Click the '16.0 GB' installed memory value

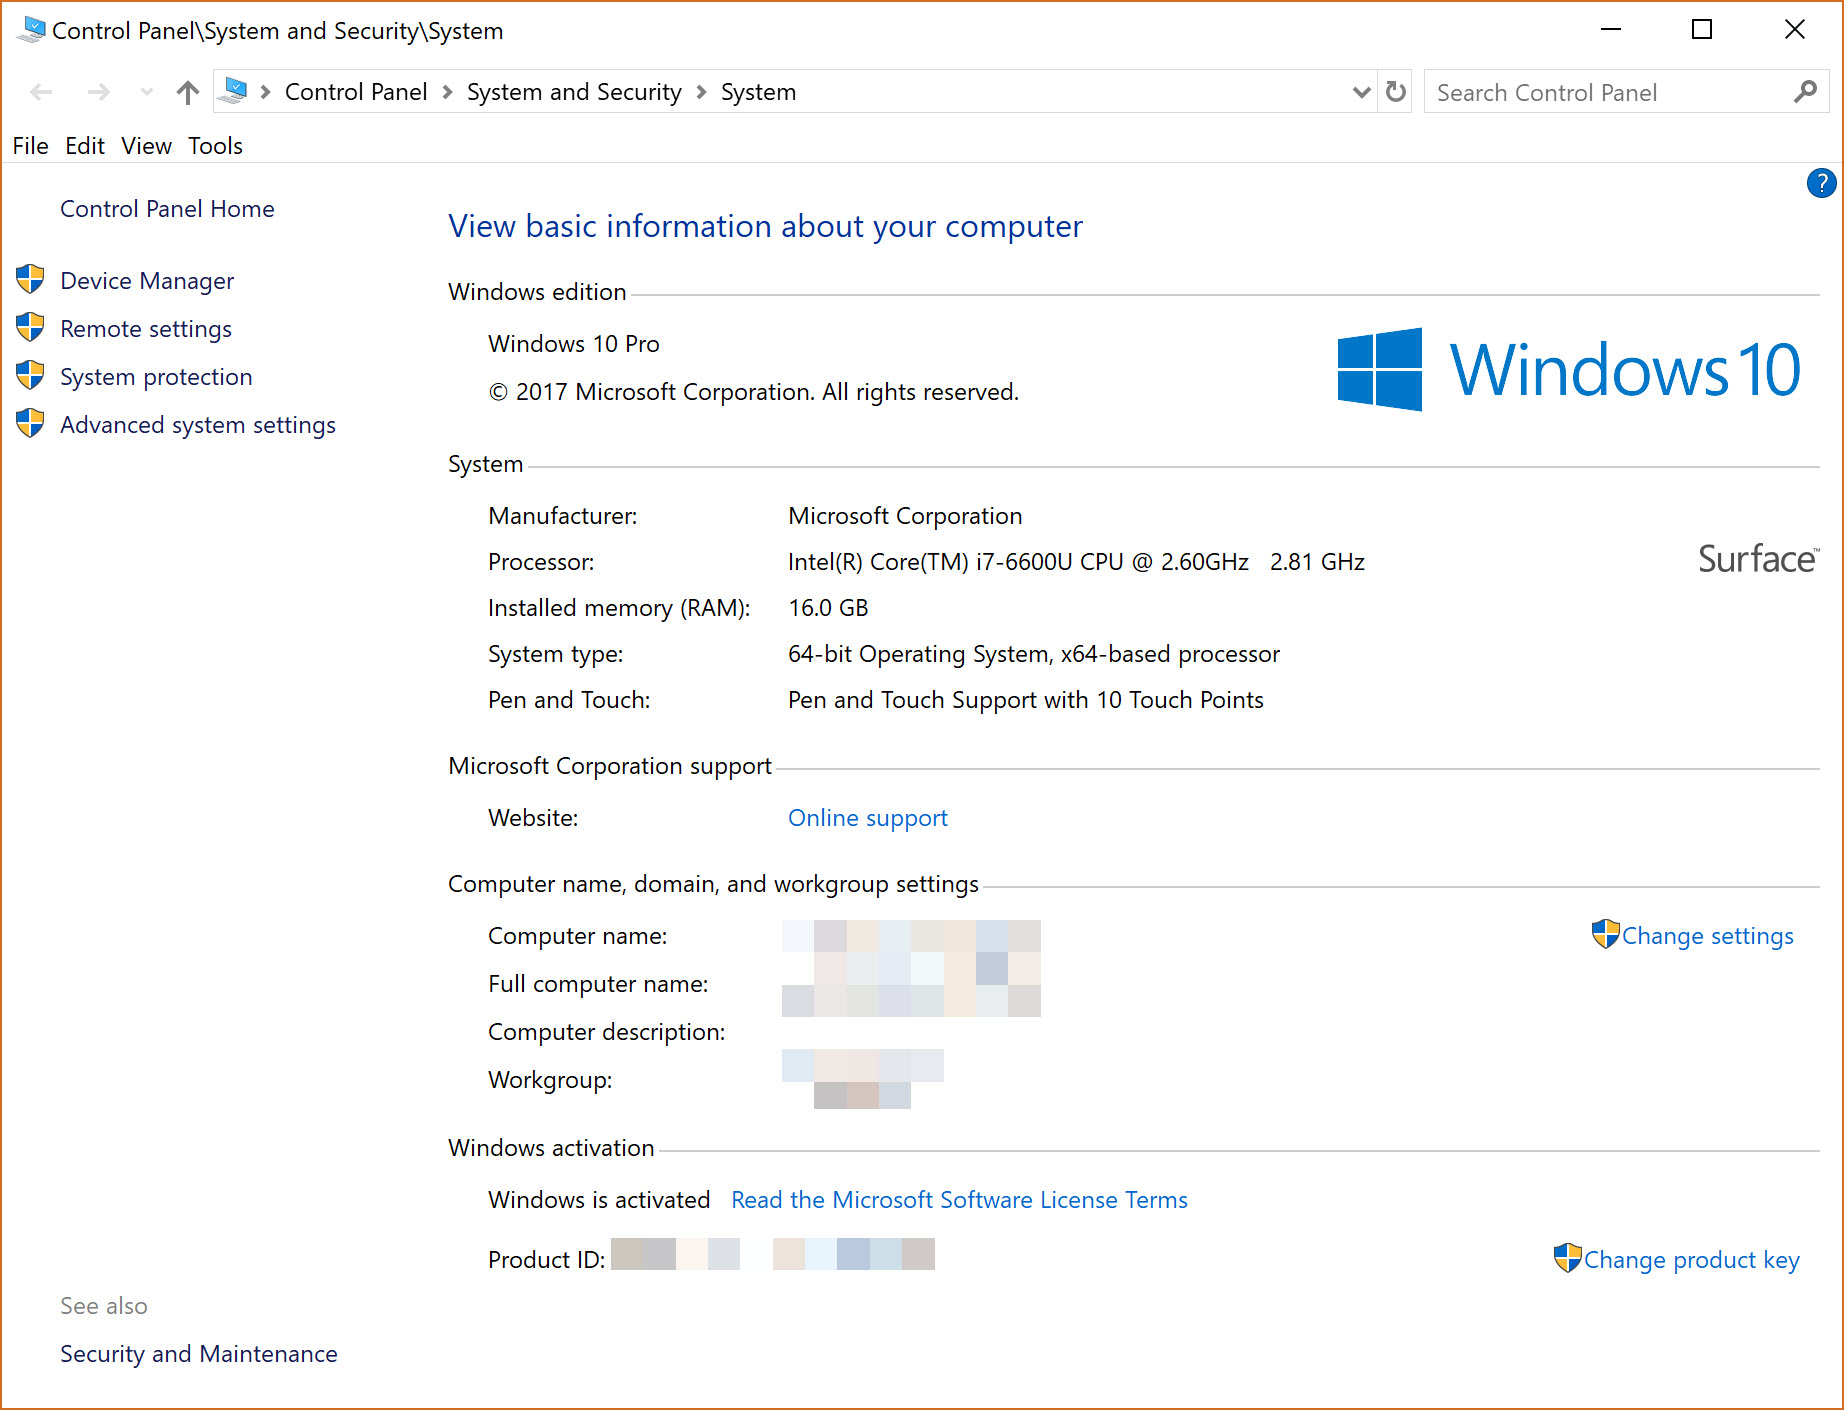828,607
